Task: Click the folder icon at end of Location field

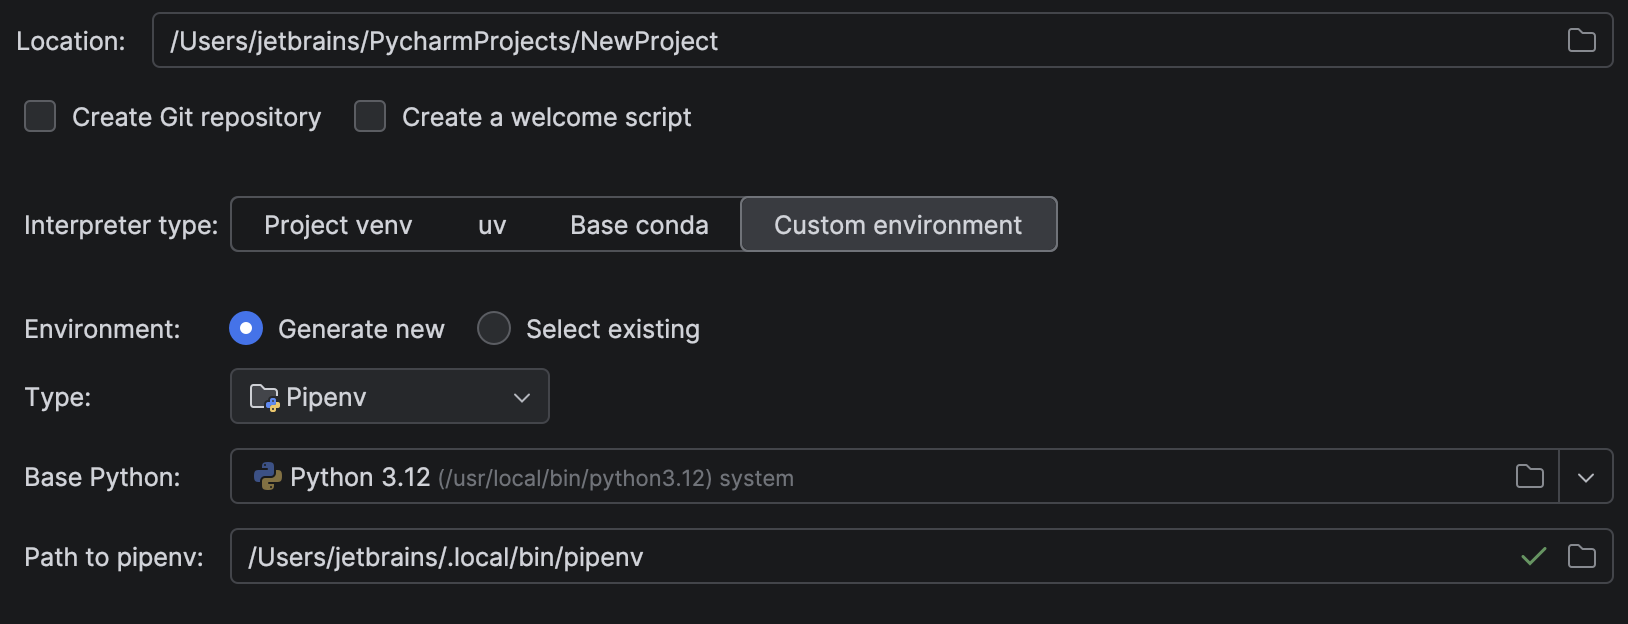Action: tap(1581, 40)
